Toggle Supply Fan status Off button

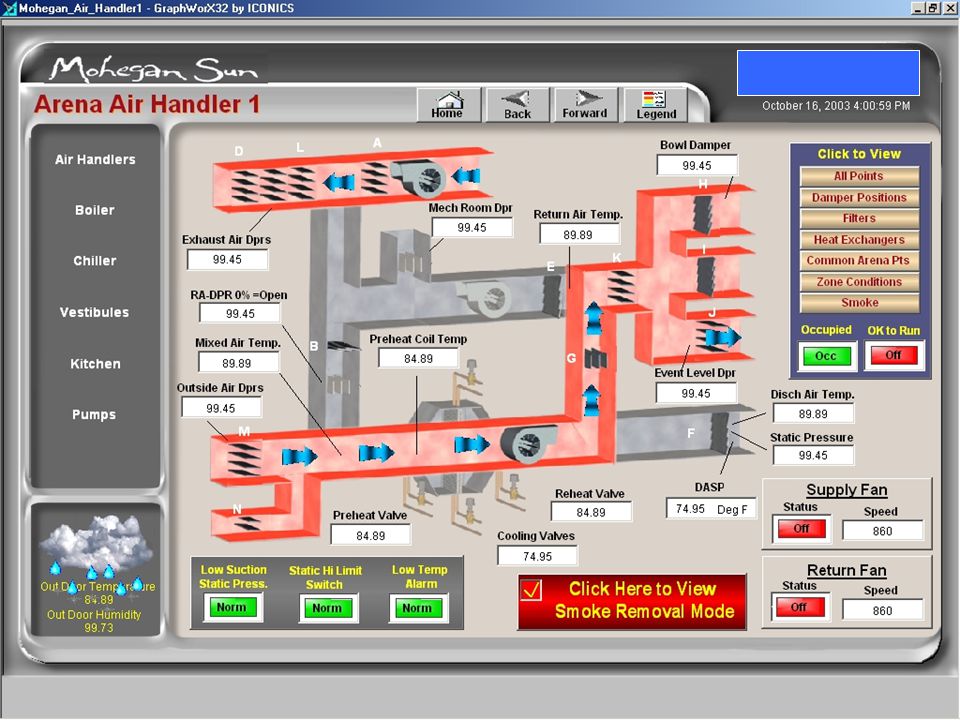pyautogui.click(x=801, y=528)
